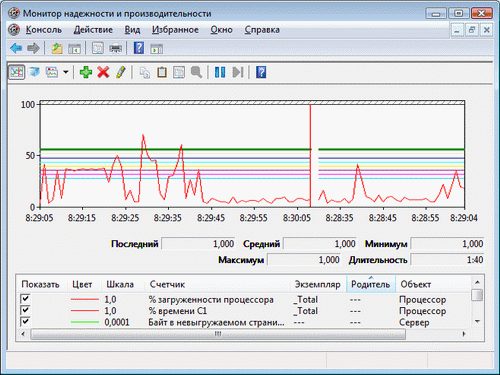Restore the inner MDI child window

tap(472, 30)
